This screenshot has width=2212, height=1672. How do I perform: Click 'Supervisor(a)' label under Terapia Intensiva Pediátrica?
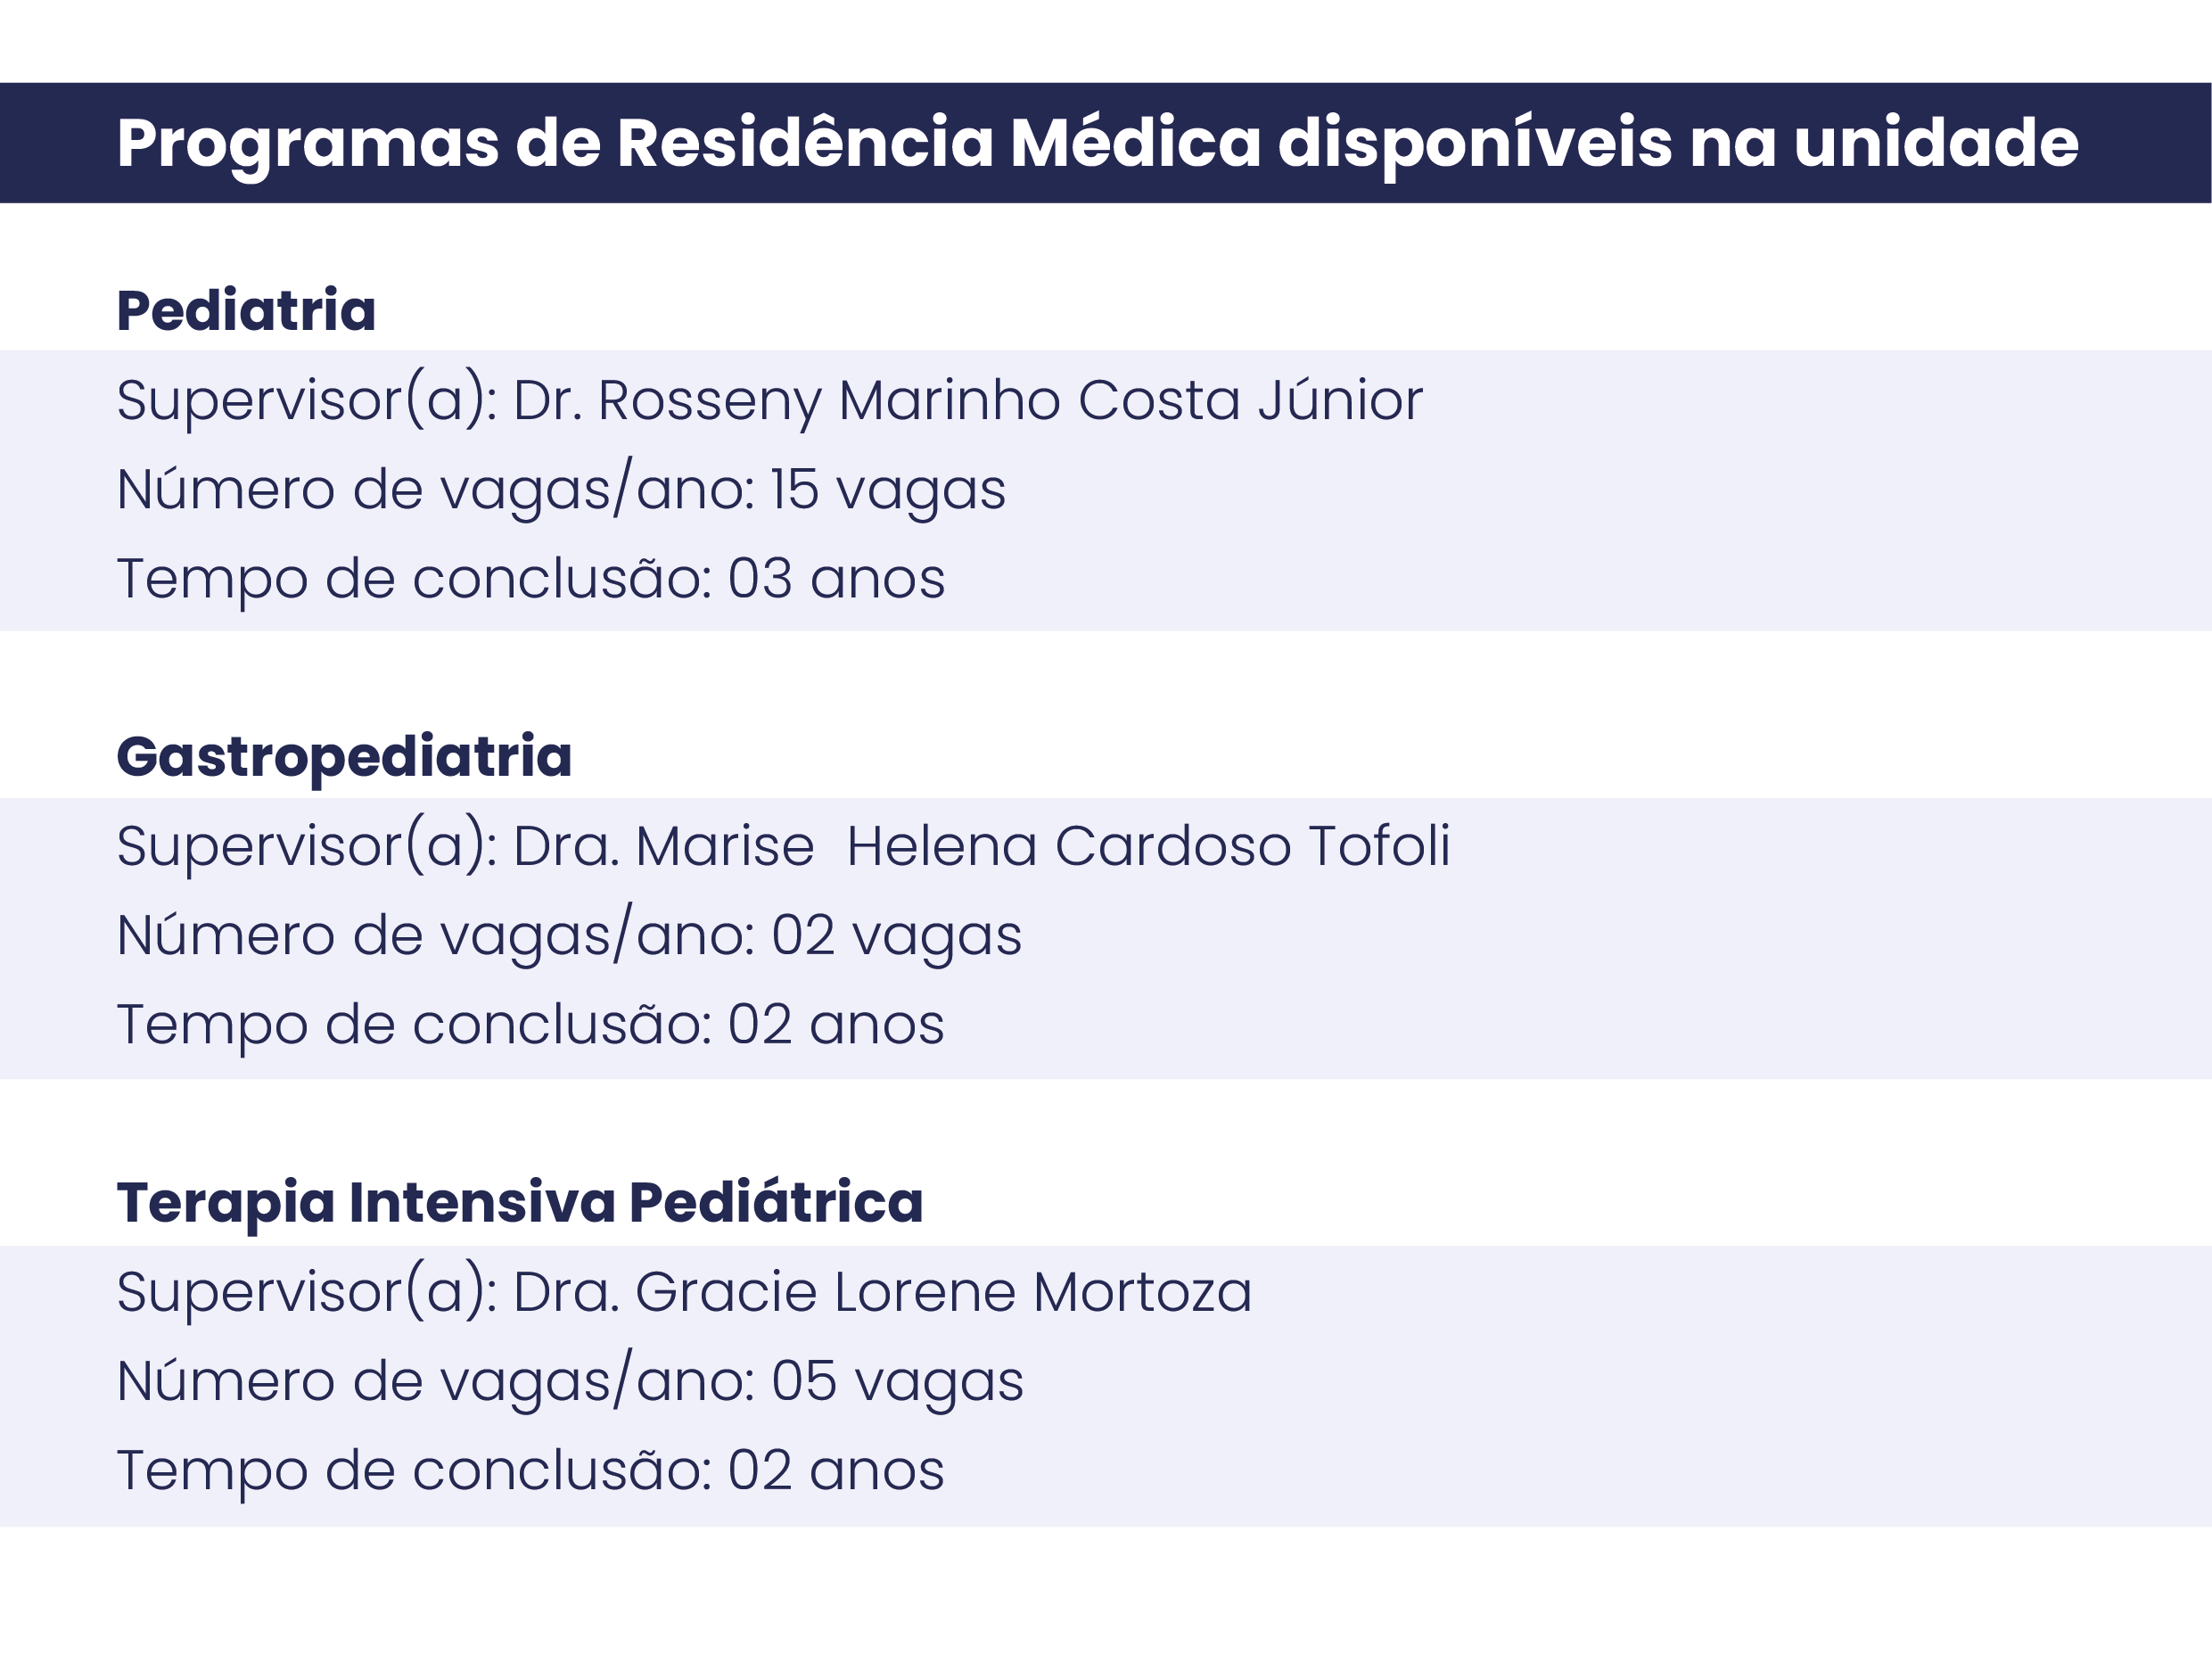coord(306,1292)
